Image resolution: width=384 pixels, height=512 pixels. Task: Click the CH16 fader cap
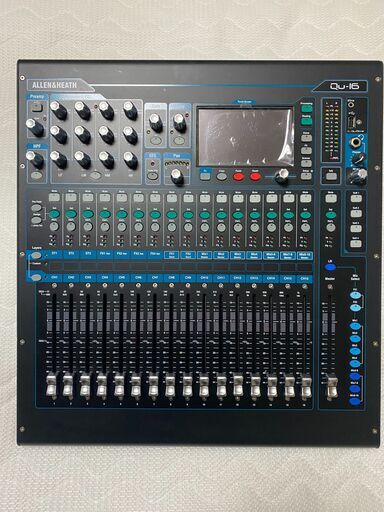[306, 387]
